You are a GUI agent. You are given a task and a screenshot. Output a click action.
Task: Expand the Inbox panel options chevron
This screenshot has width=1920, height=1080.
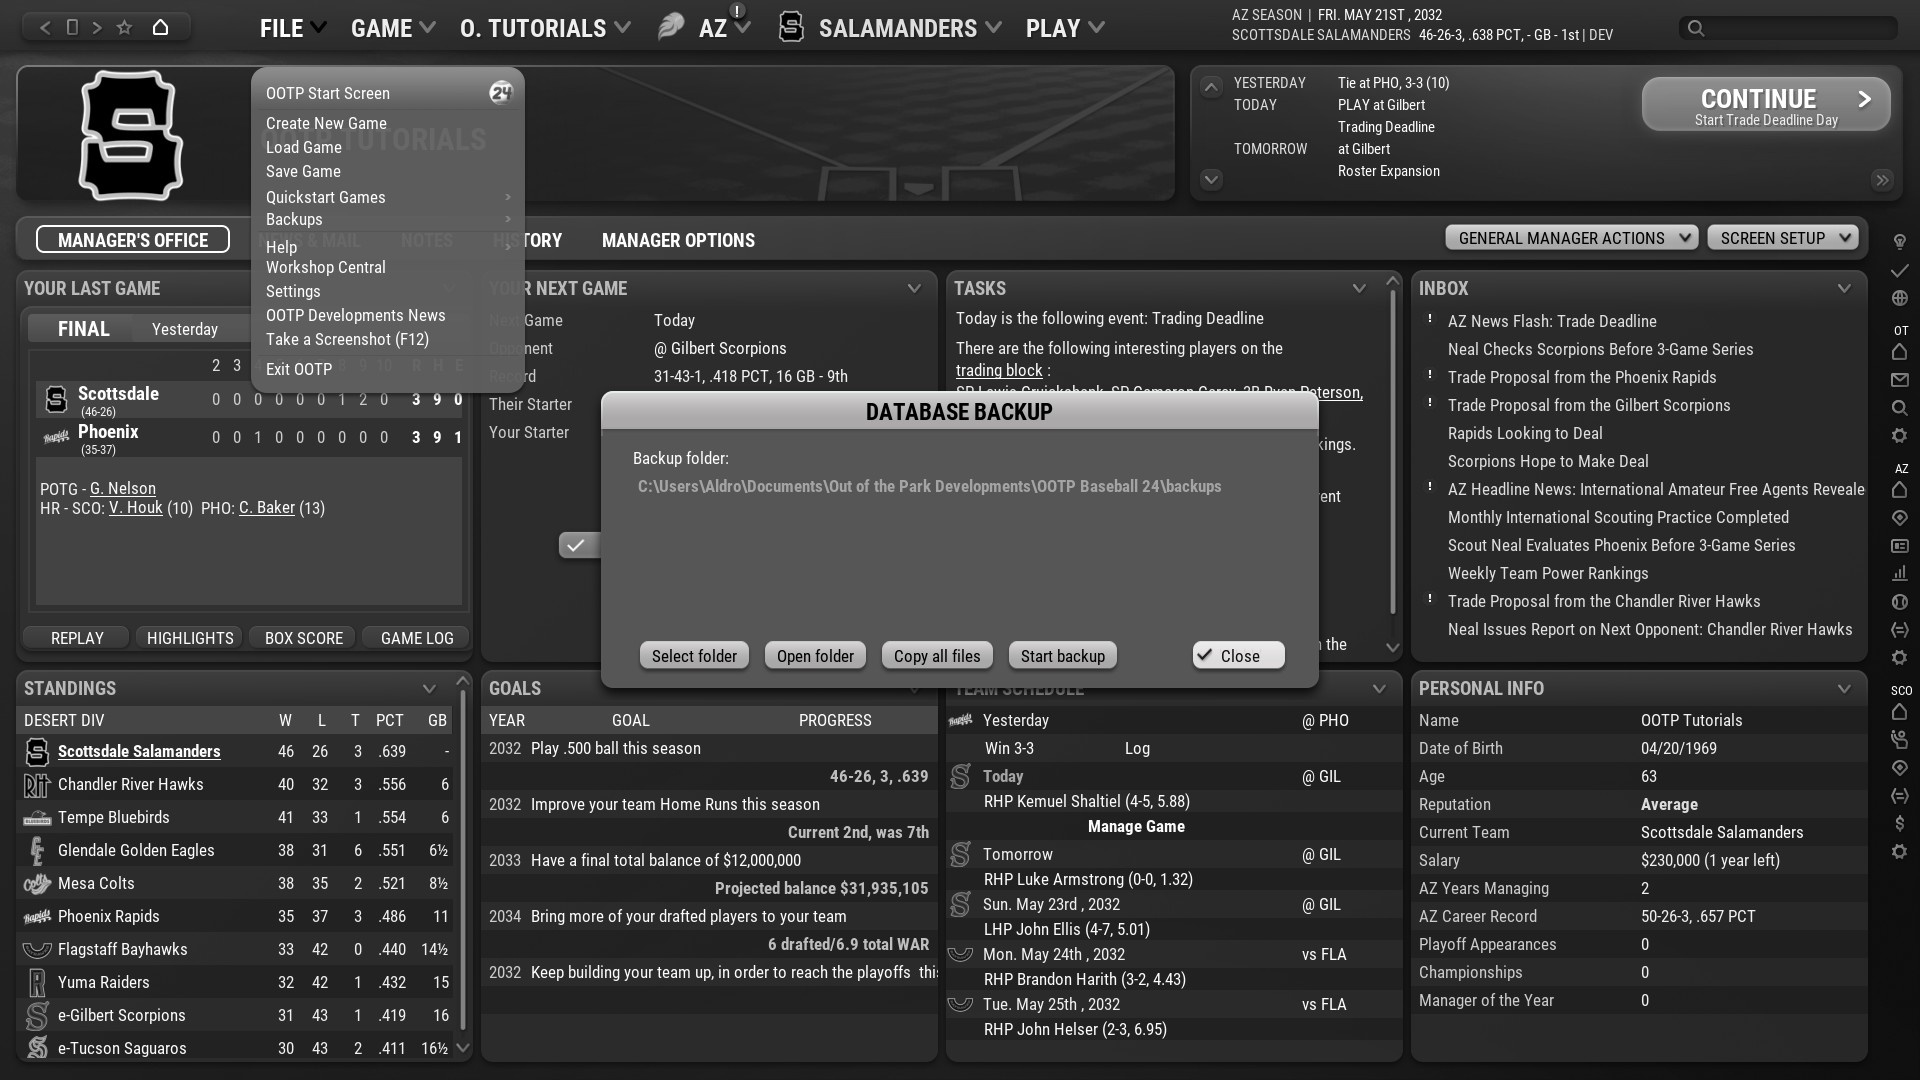point(1844,289)
